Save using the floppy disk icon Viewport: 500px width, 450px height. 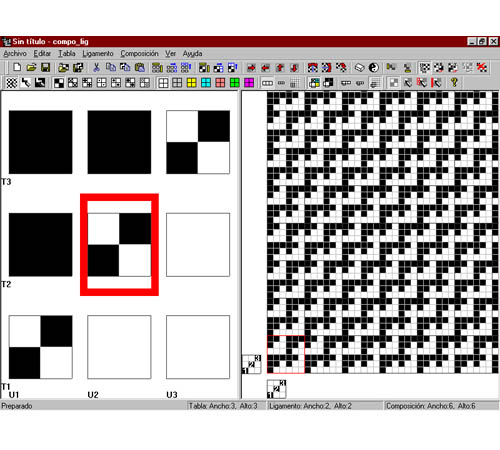pos(45,67)
